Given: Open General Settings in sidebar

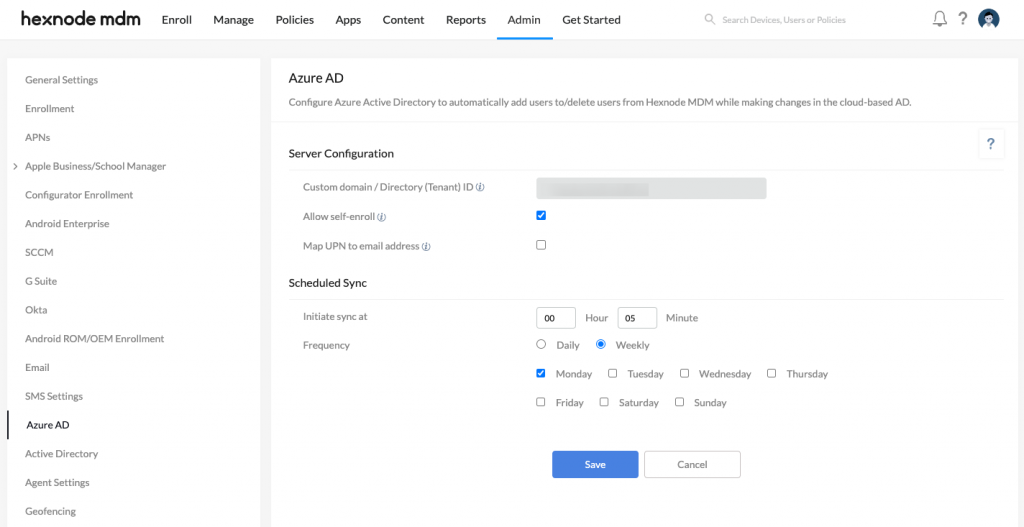Looking at the screenshot, I should coord(61,80).
